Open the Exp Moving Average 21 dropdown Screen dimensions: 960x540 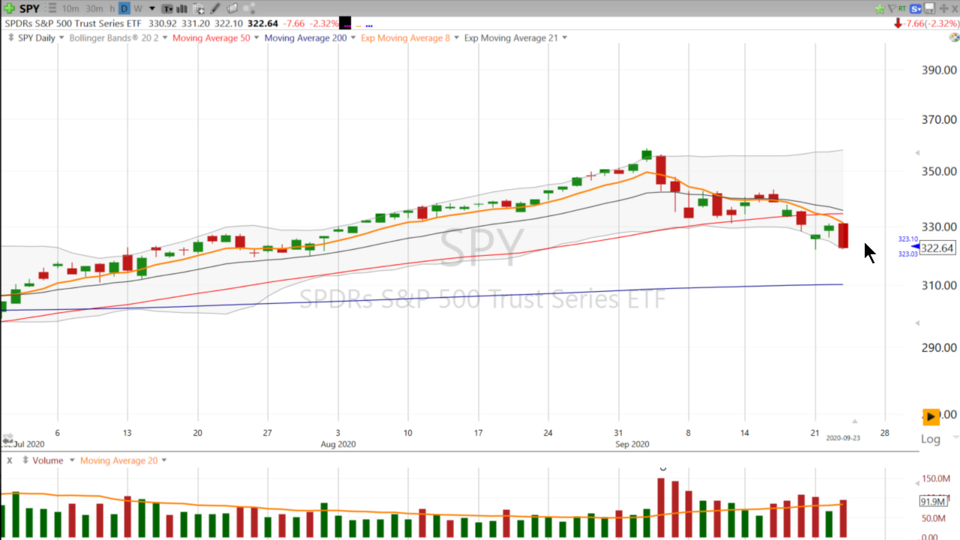pos(564,38)
